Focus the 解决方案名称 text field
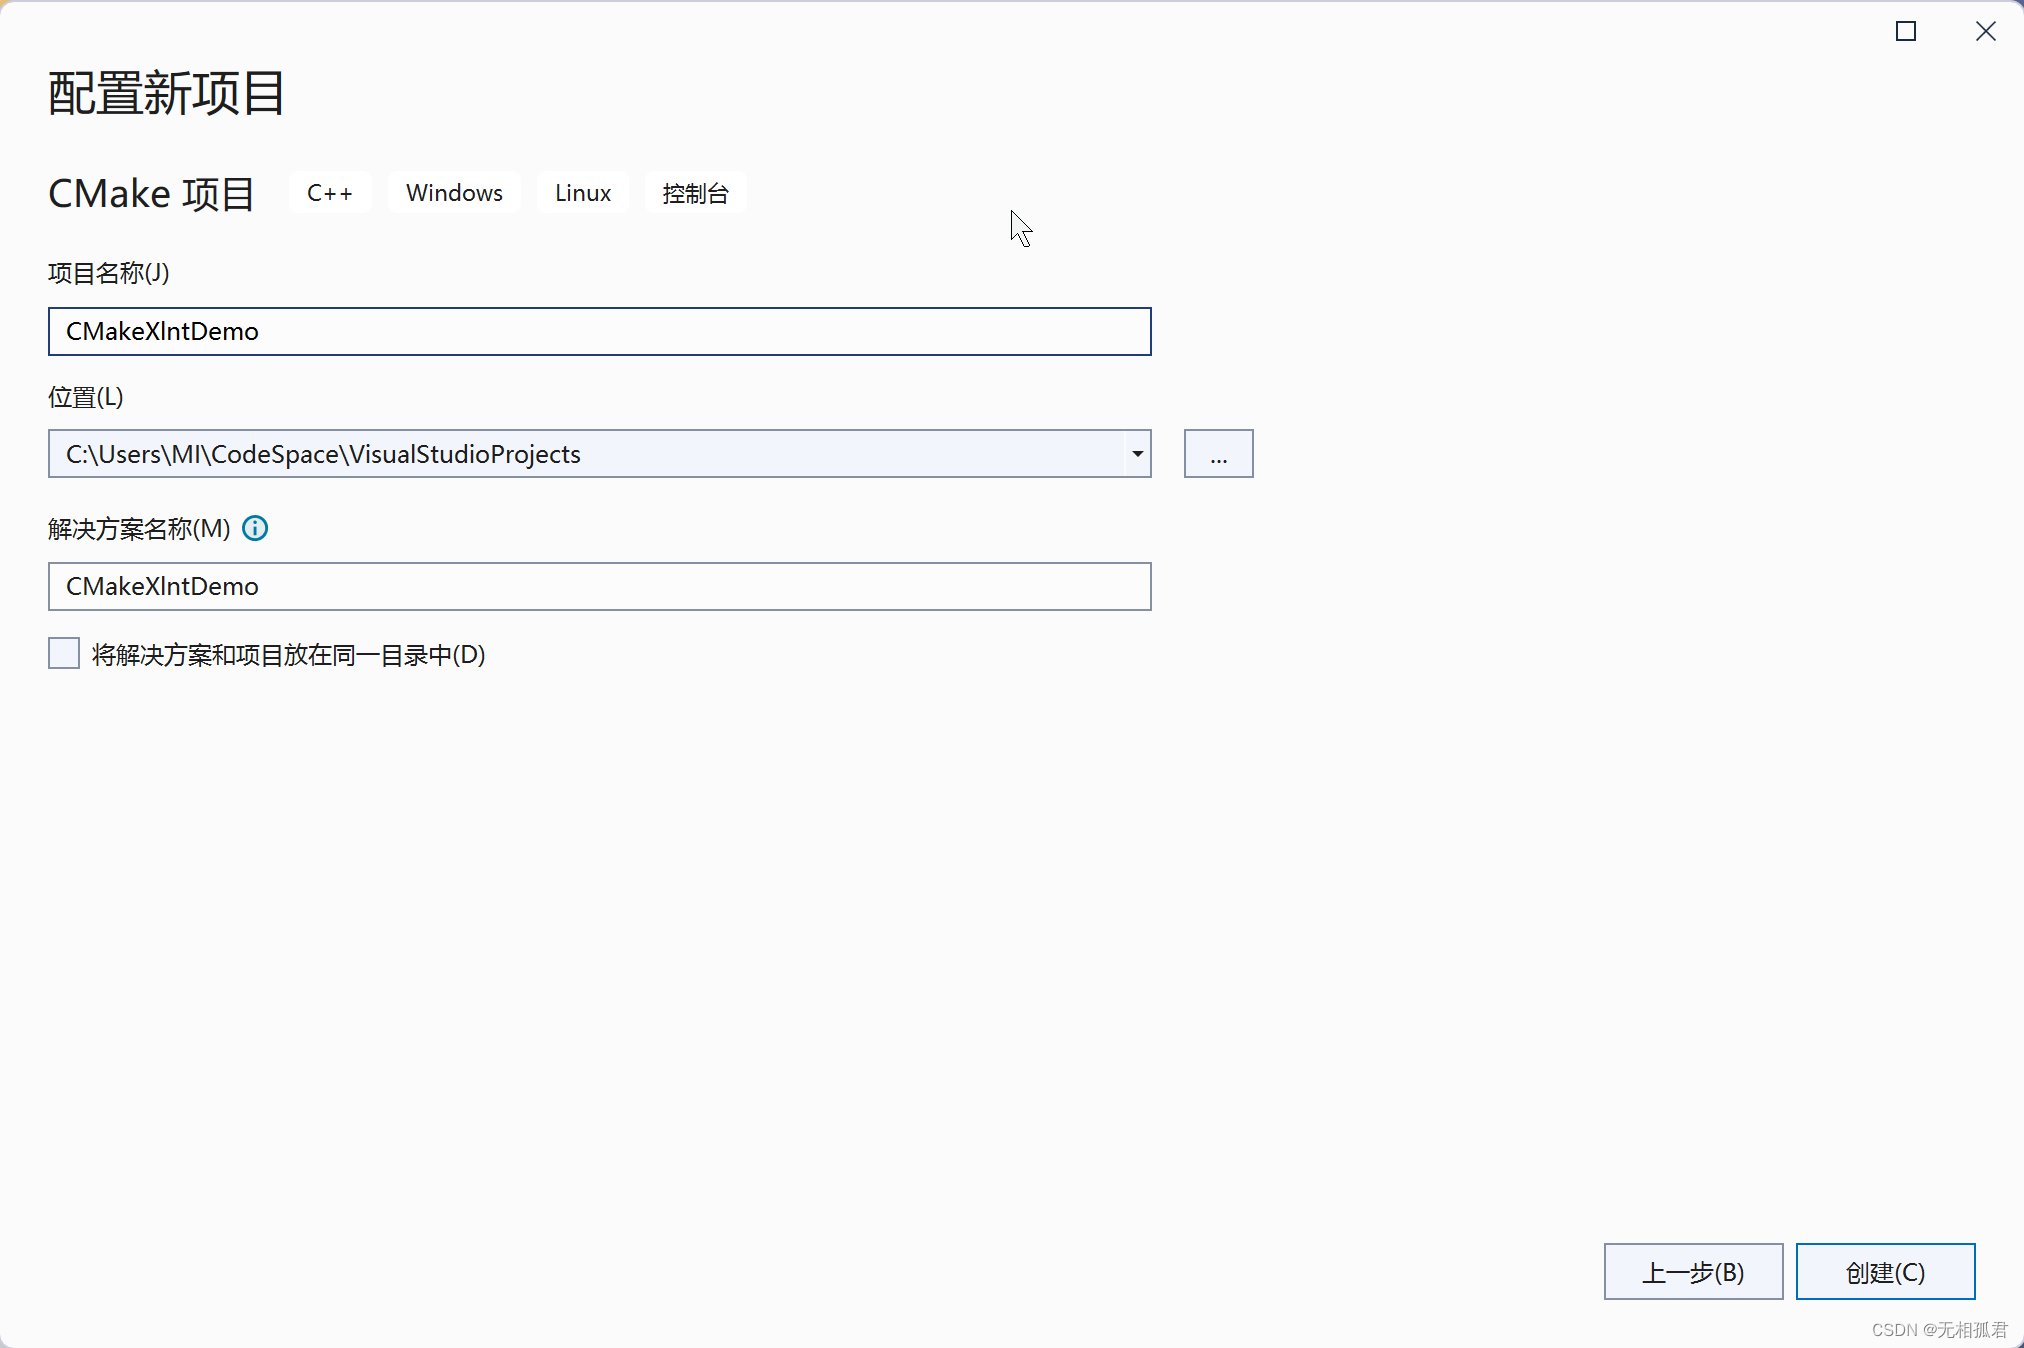Screen dimensions: 2024x1348 (x=599, y=586)
